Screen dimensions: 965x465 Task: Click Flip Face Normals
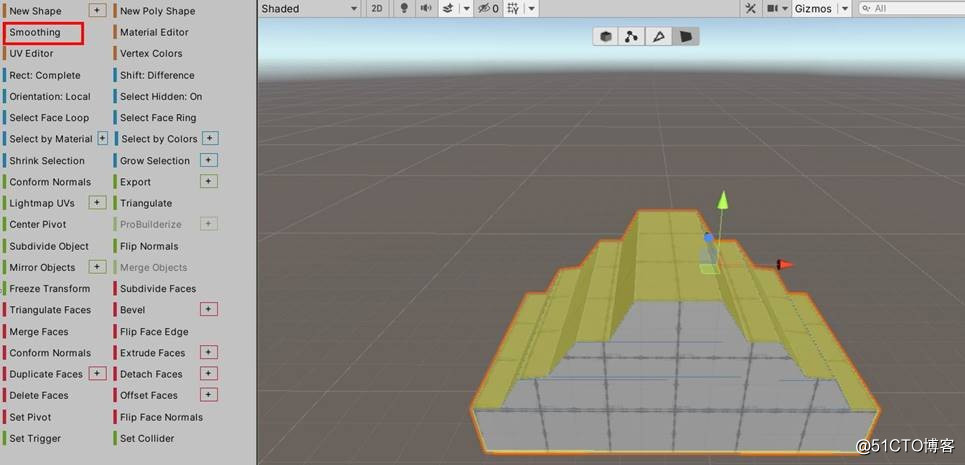tap(161, 417)
